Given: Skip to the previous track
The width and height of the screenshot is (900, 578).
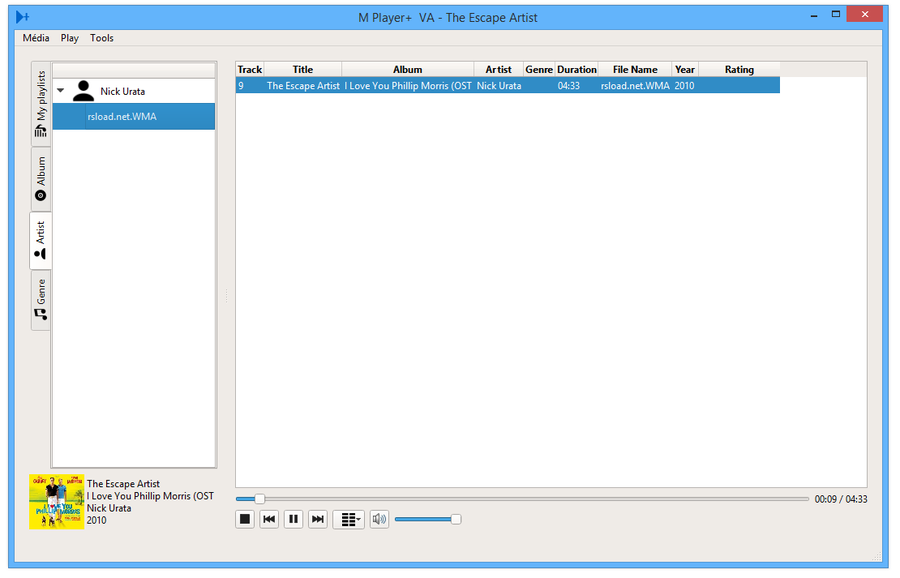Looking at the screenshot, I should [269, 519].
